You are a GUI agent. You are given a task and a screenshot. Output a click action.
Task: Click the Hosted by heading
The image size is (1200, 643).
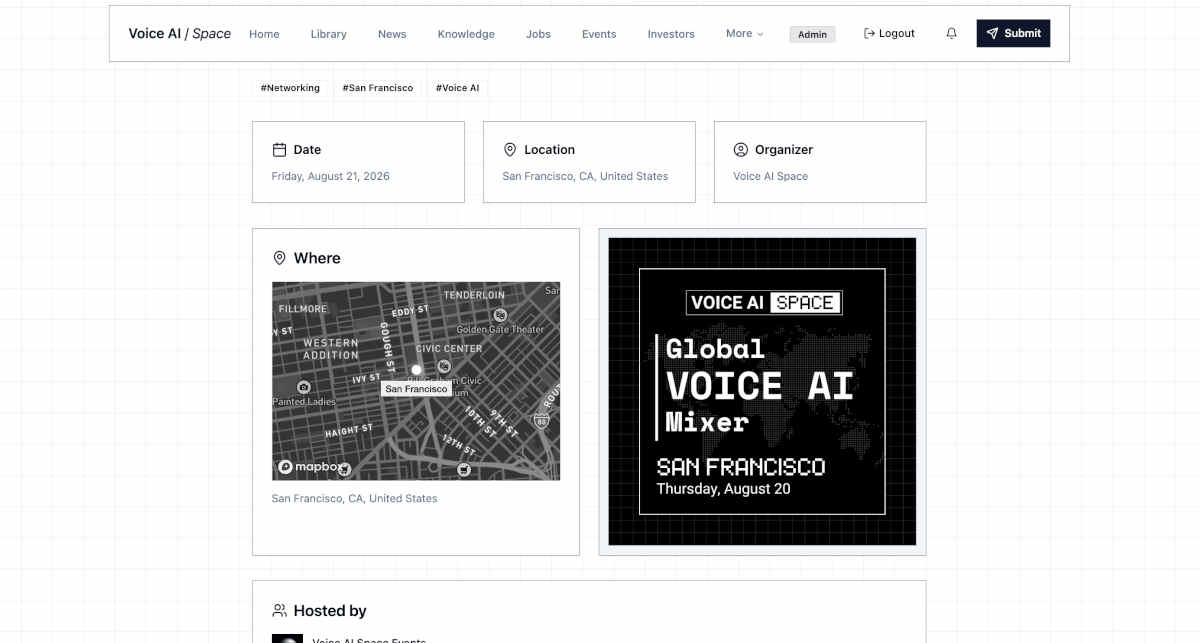[330, 611]
